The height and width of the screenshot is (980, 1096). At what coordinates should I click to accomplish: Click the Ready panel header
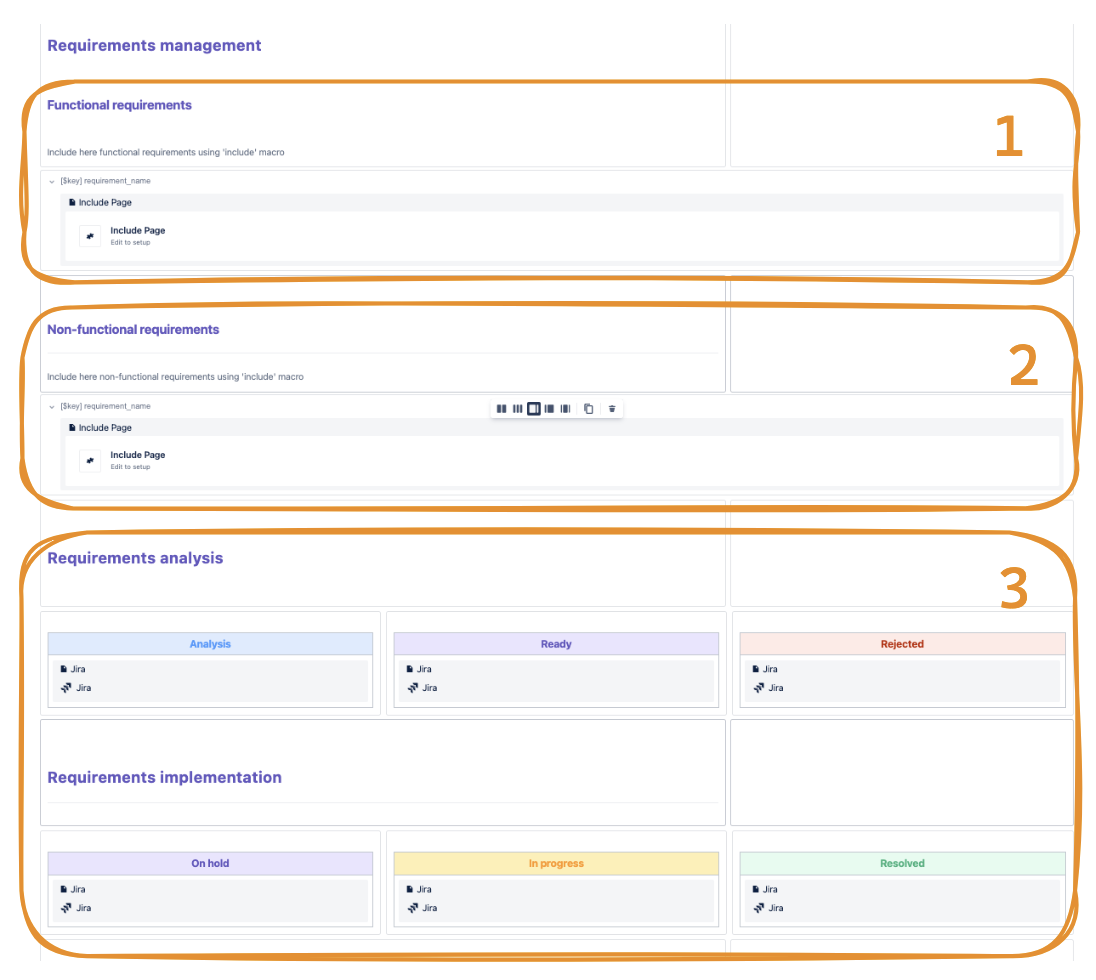(x=556, y=644)
